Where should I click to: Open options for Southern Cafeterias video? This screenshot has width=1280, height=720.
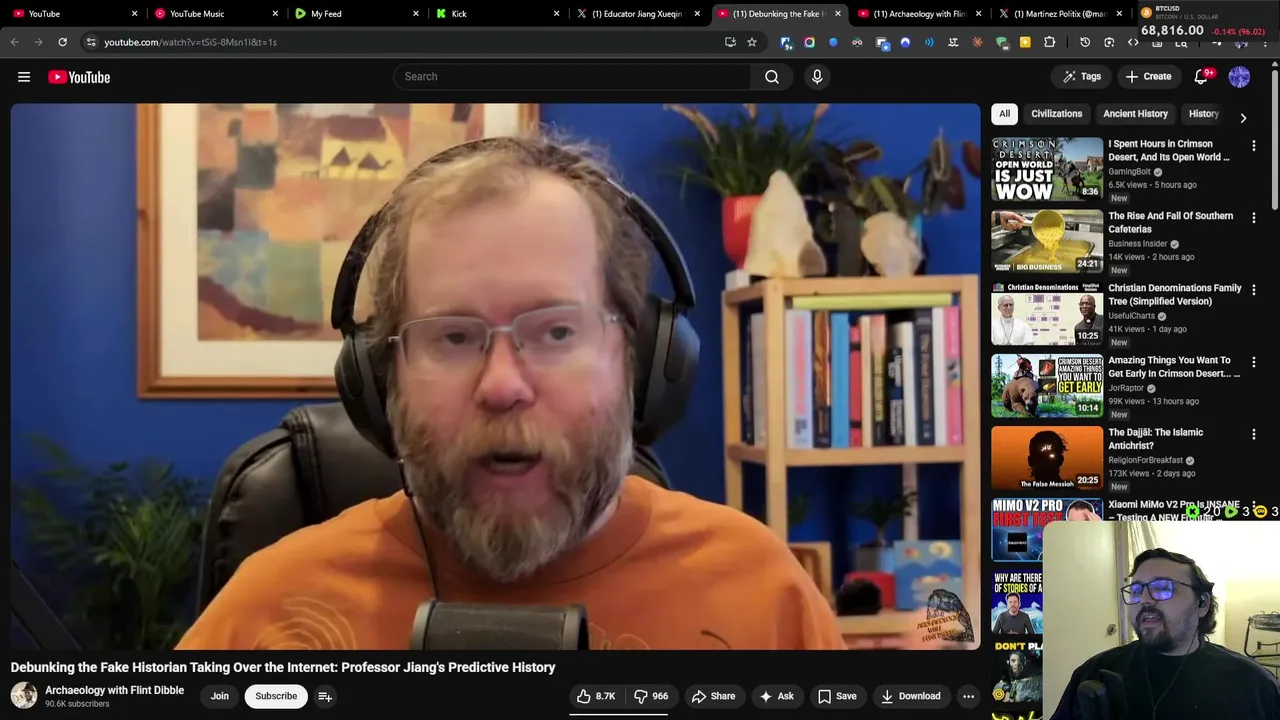[x=1253, y=218]
